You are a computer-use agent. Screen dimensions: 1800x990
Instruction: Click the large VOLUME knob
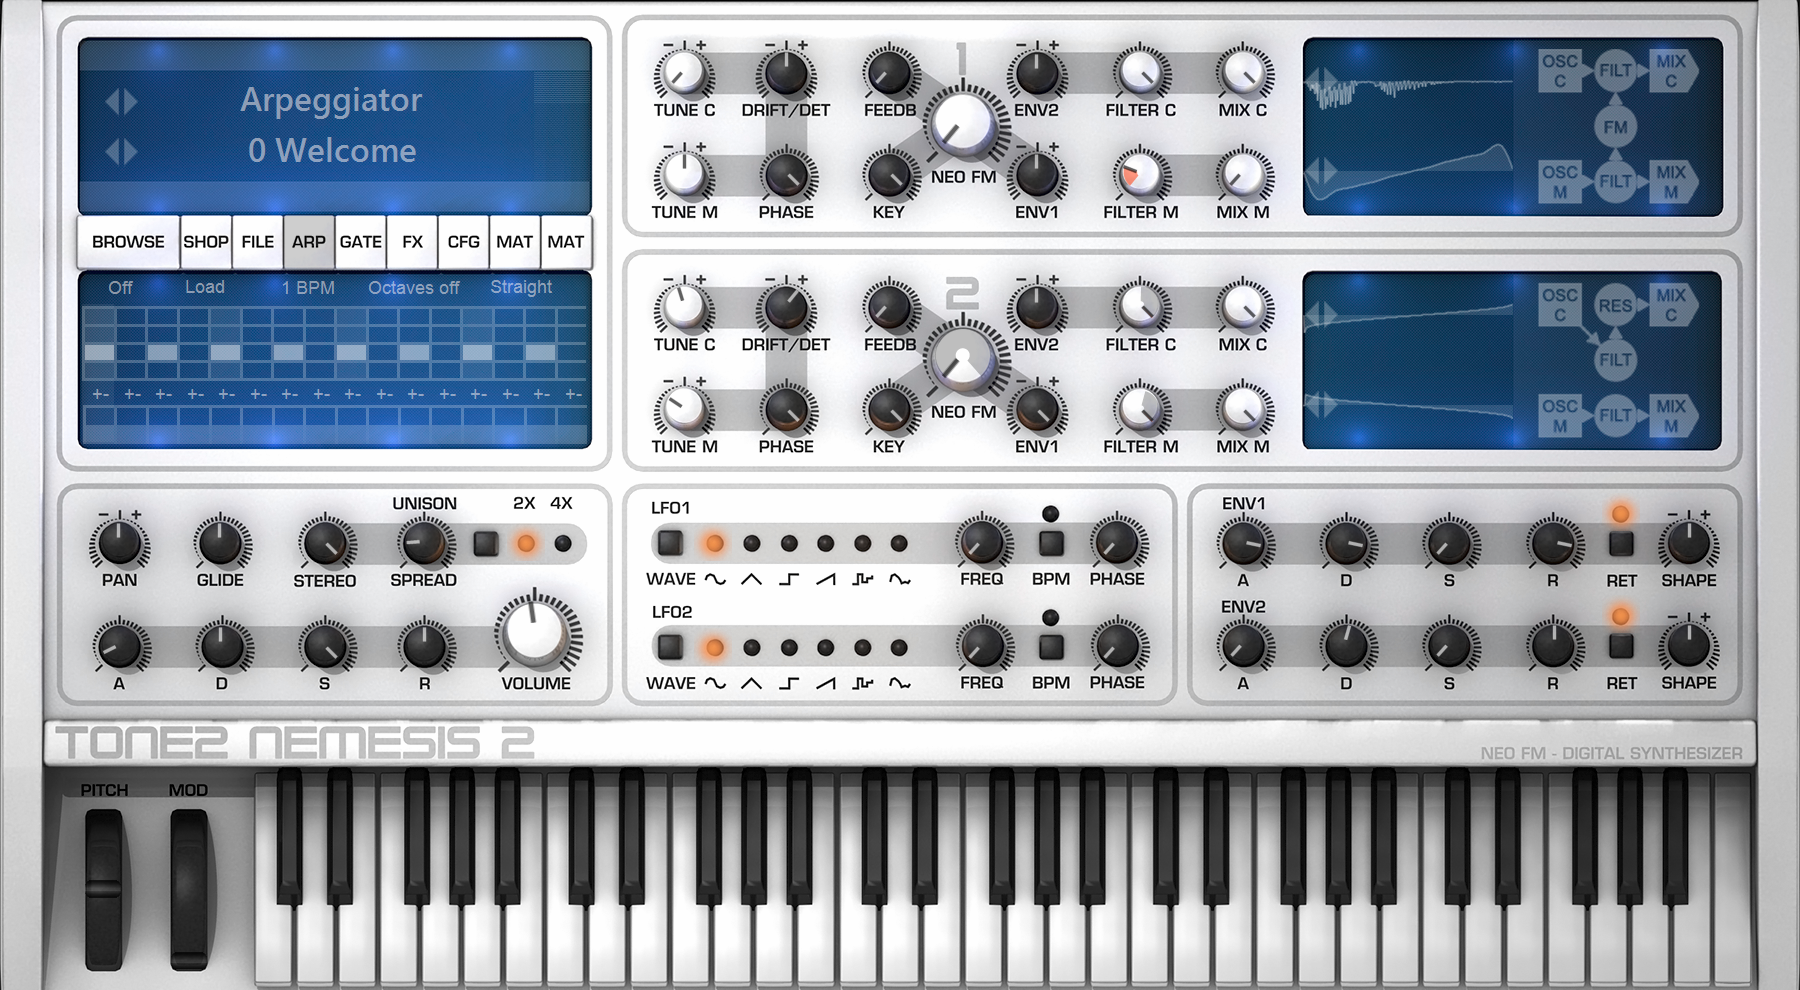(x=536, y=633)
